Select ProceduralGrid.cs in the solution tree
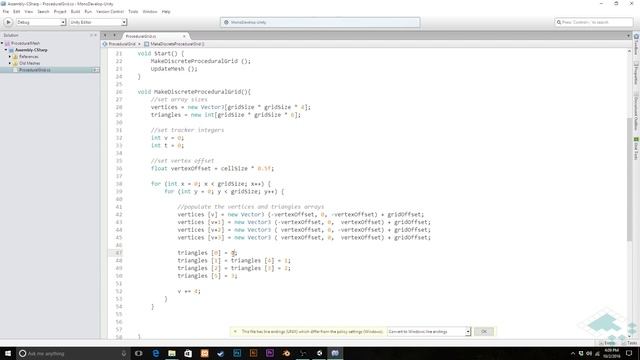This screenshot has height=360, width=640. (x=50, y=70)
